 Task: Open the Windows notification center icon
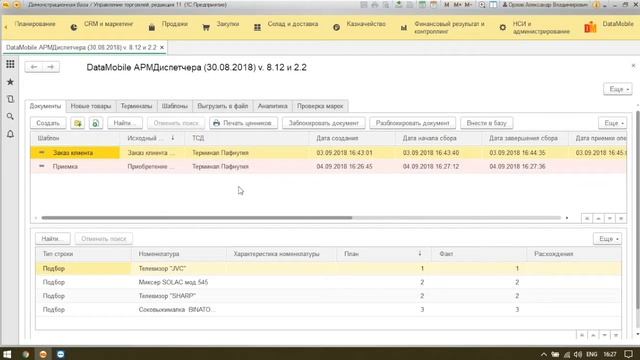pos(629,354)
